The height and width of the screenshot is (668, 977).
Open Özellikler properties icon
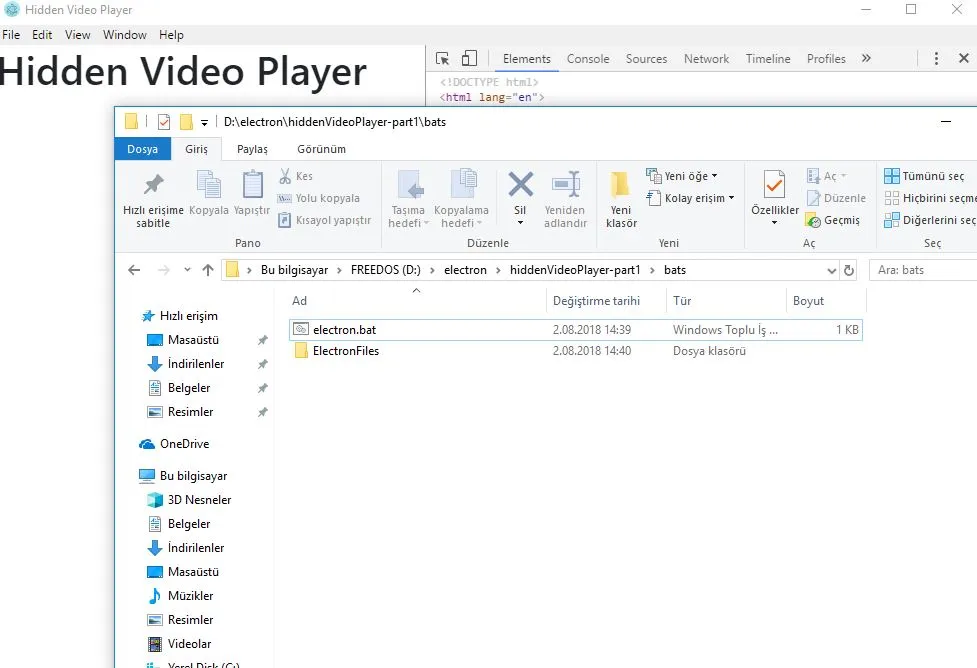coord(774,185)
